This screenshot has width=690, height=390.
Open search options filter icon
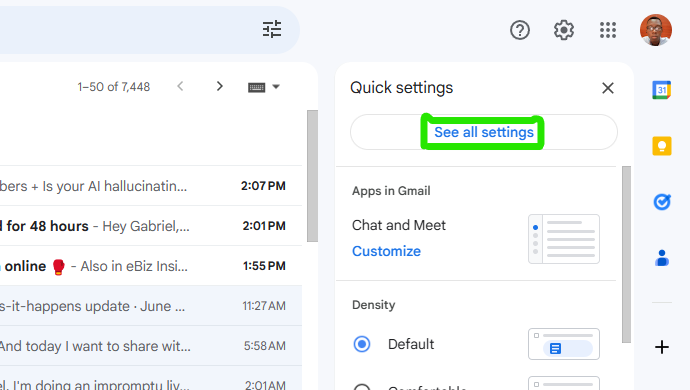tap(272, 29)
